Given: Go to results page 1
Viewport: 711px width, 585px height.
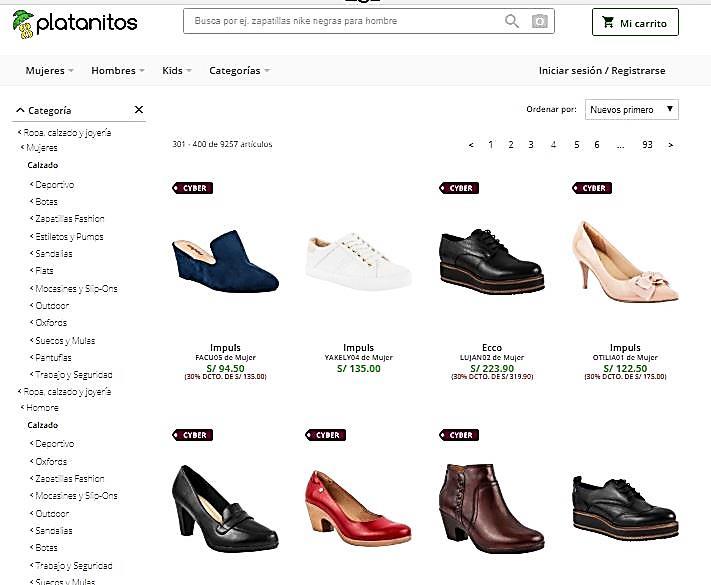Looking at the screenshot, I should click(491, 145).
